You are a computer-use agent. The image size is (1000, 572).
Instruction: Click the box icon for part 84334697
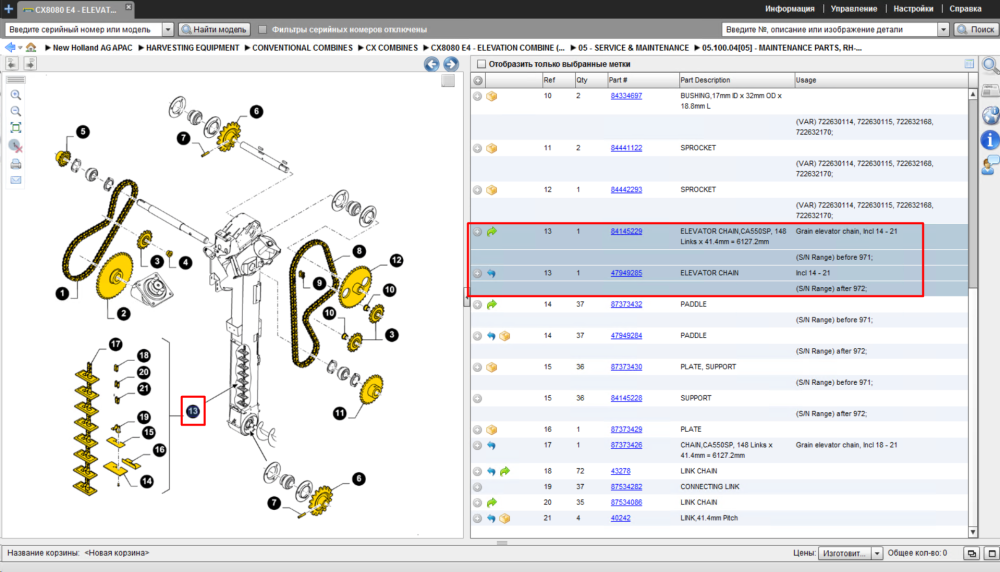click(x=492, y=96)
